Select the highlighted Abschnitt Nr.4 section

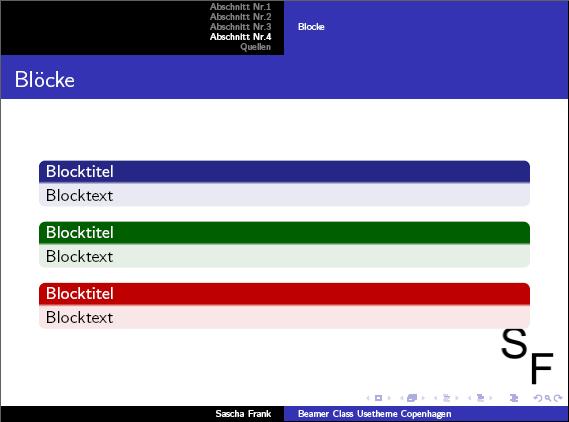click(240, 37)
